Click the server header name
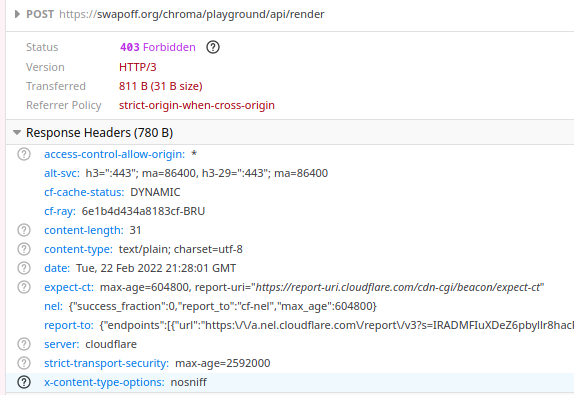 (x=62, y=344)
